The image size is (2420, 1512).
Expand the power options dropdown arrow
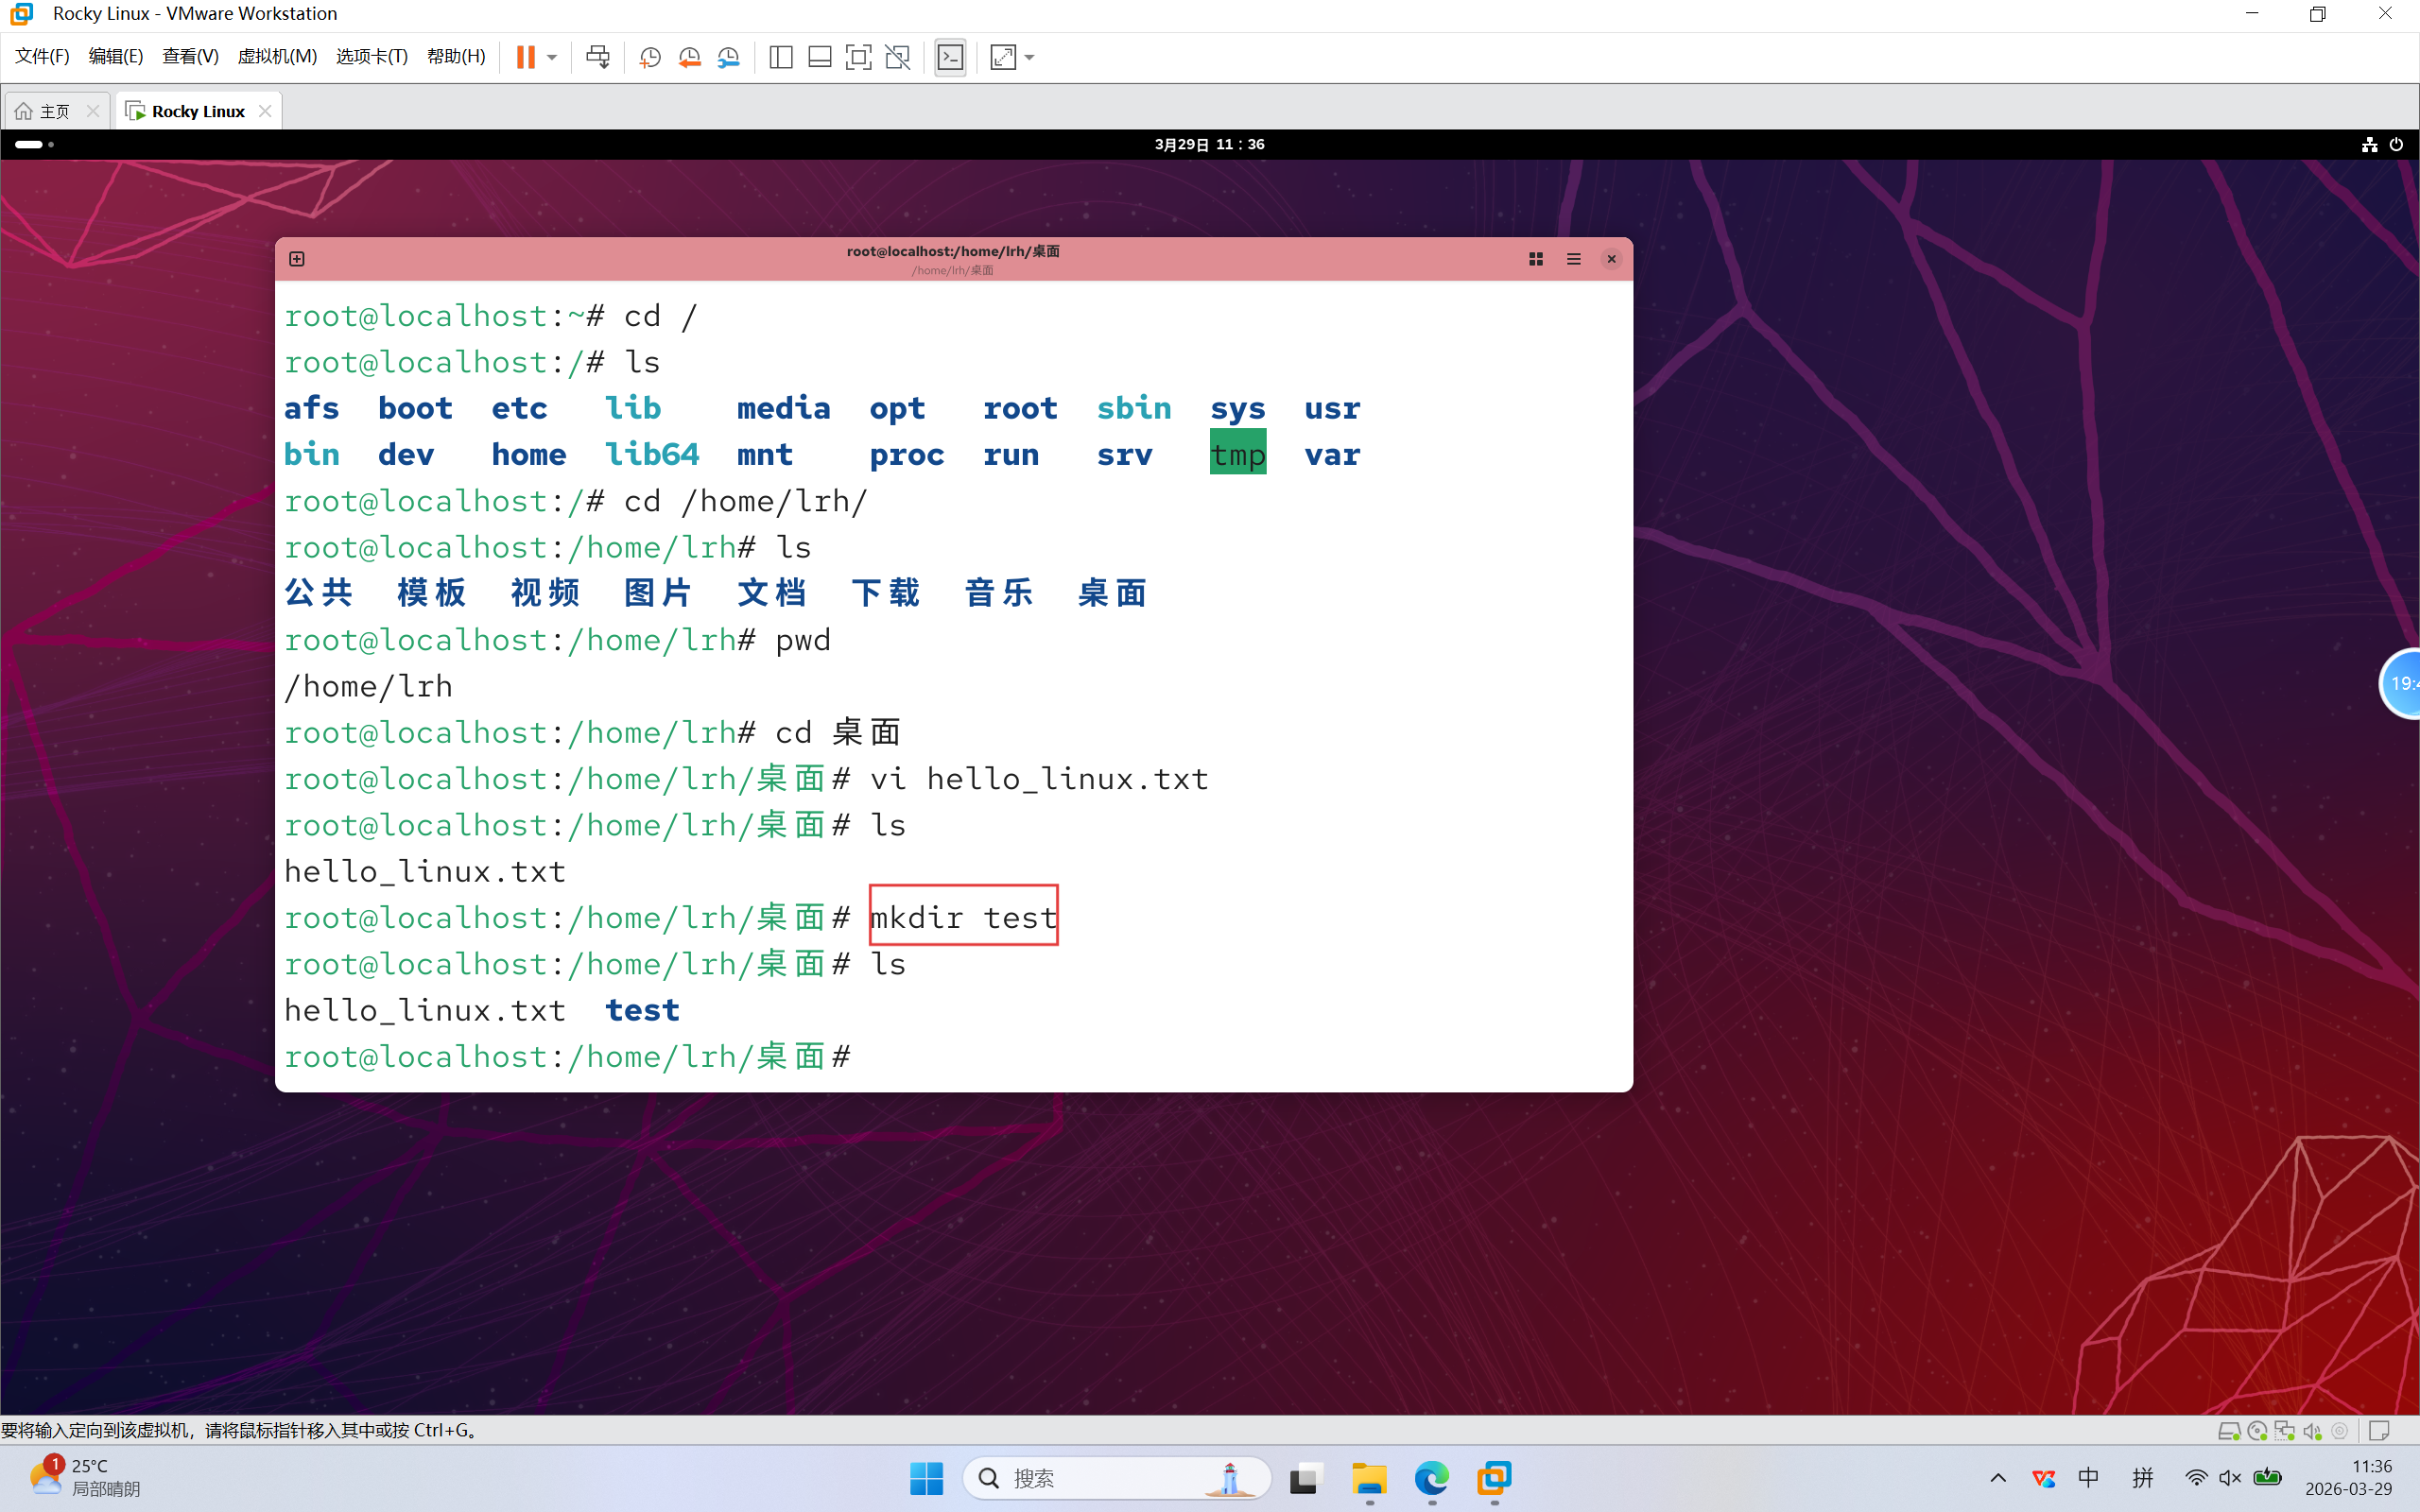552,57
